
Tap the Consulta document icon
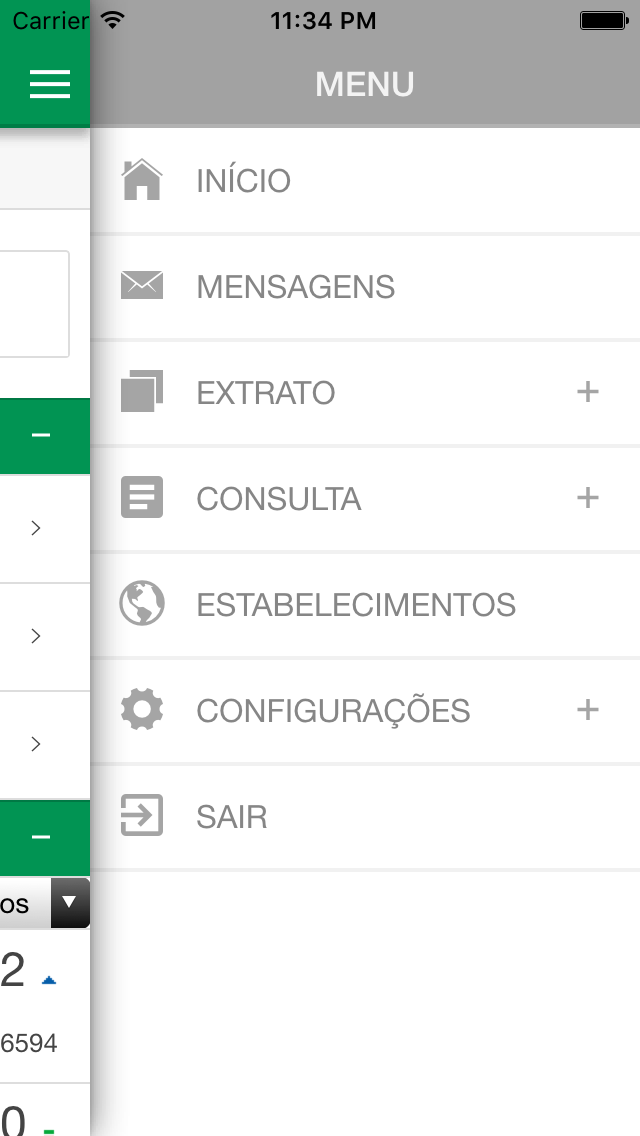pos(142,497)
